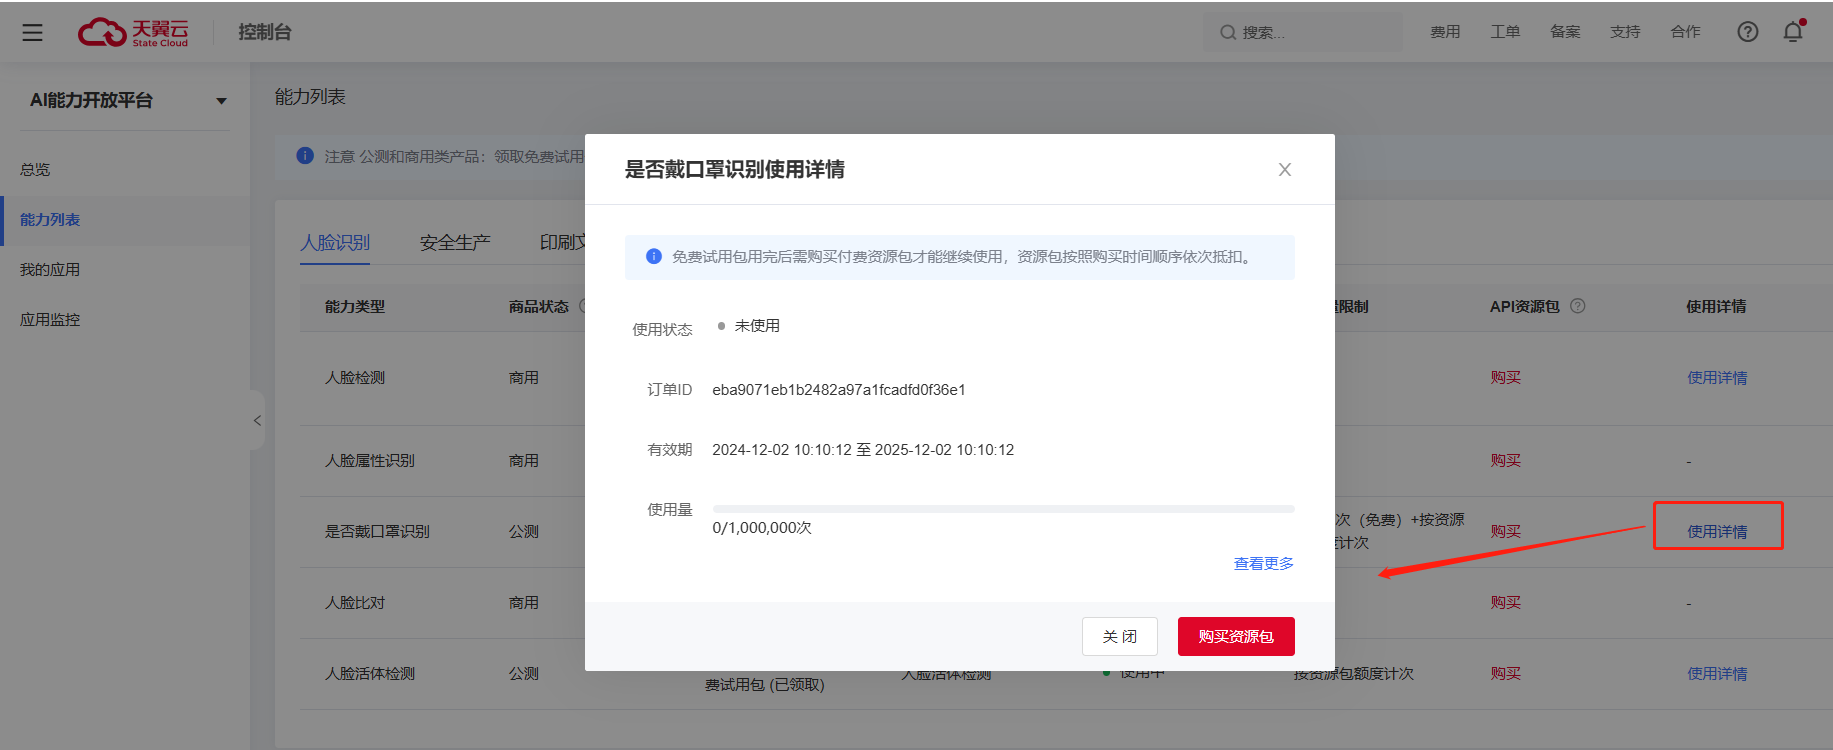Click the 人脸比对 row name
Screen dimensions: 1833x750
pos(355,603)
